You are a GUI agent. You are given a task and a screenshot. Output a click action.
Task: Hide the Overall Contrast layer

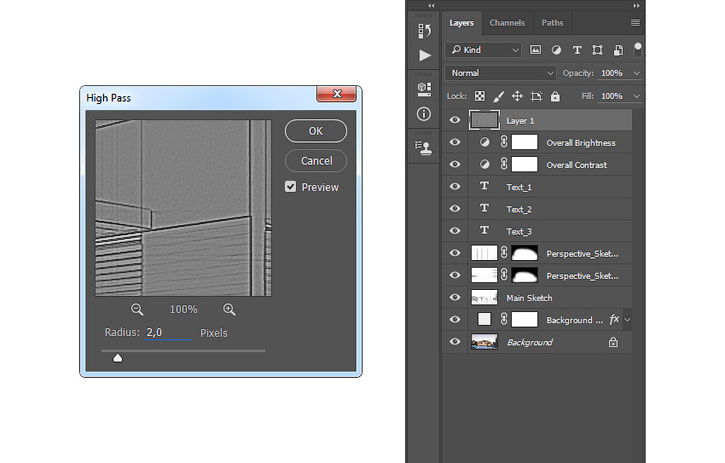click(455, 164)
